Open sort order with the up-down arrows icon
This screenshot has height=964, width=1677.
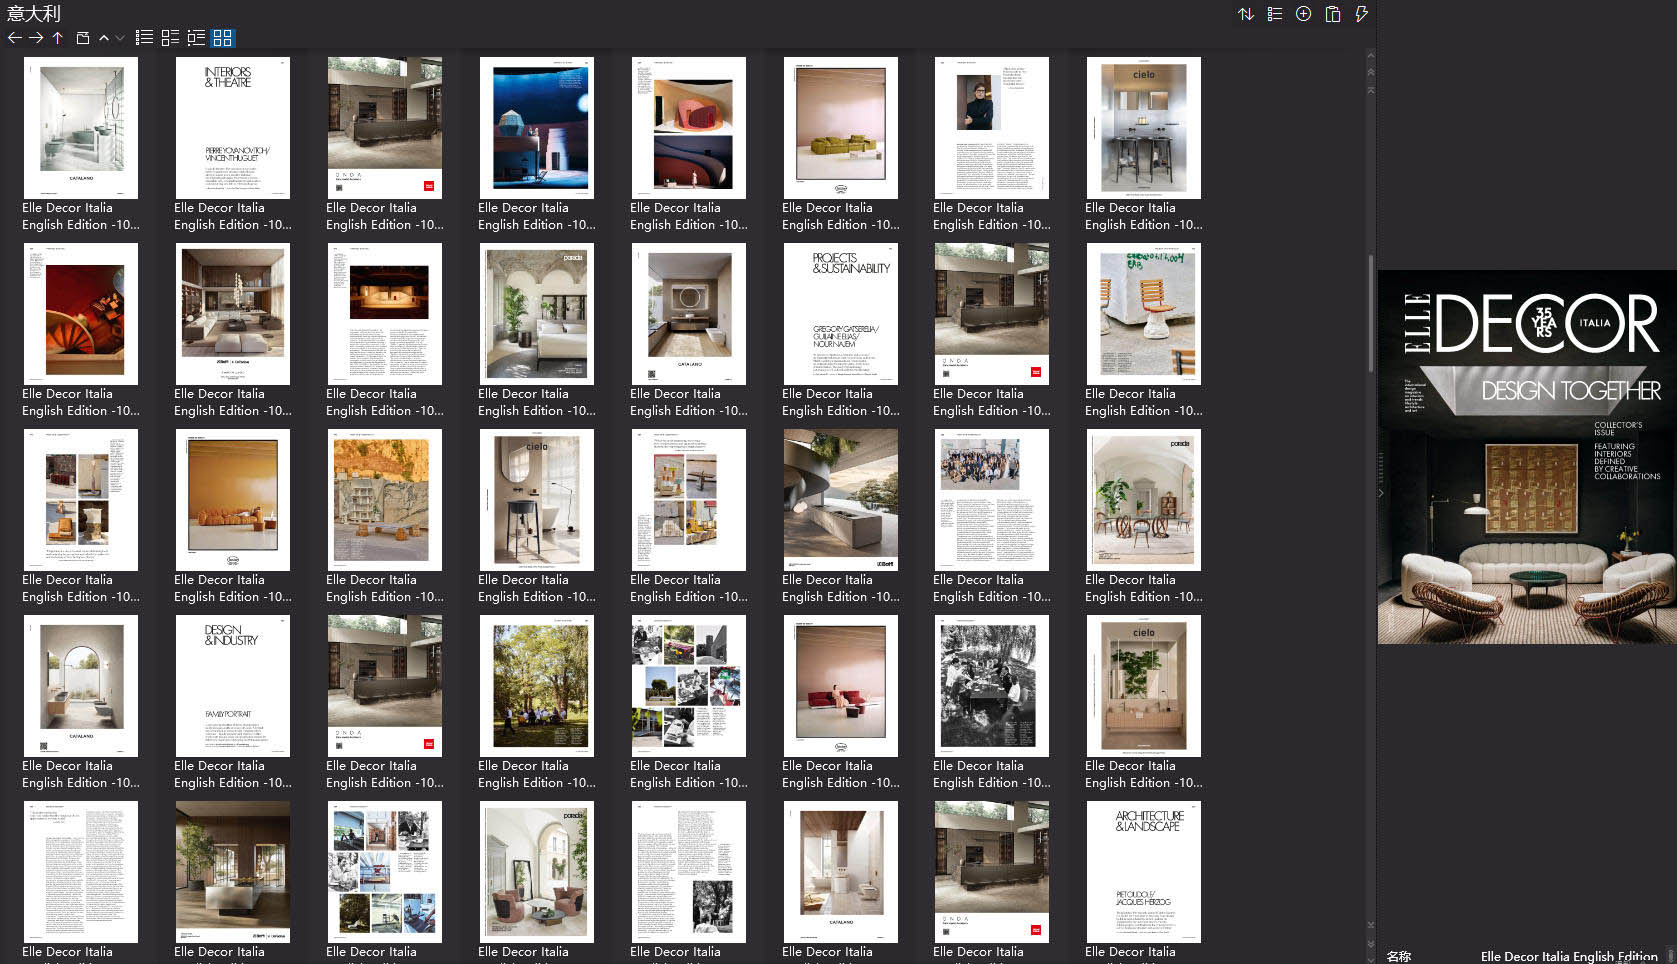click(1245, 14)
